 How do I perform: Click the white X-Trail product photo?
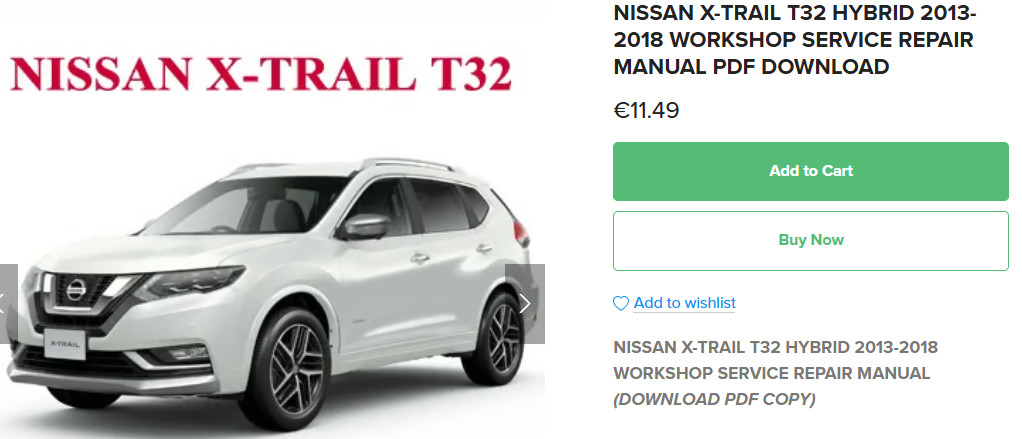pyautogui.click(x=272, y=293)
